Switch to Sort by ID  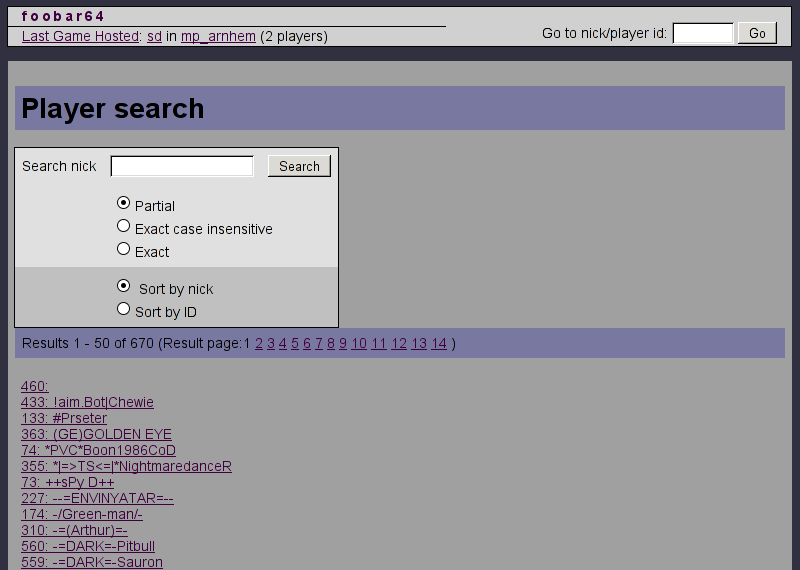(124, 309)
